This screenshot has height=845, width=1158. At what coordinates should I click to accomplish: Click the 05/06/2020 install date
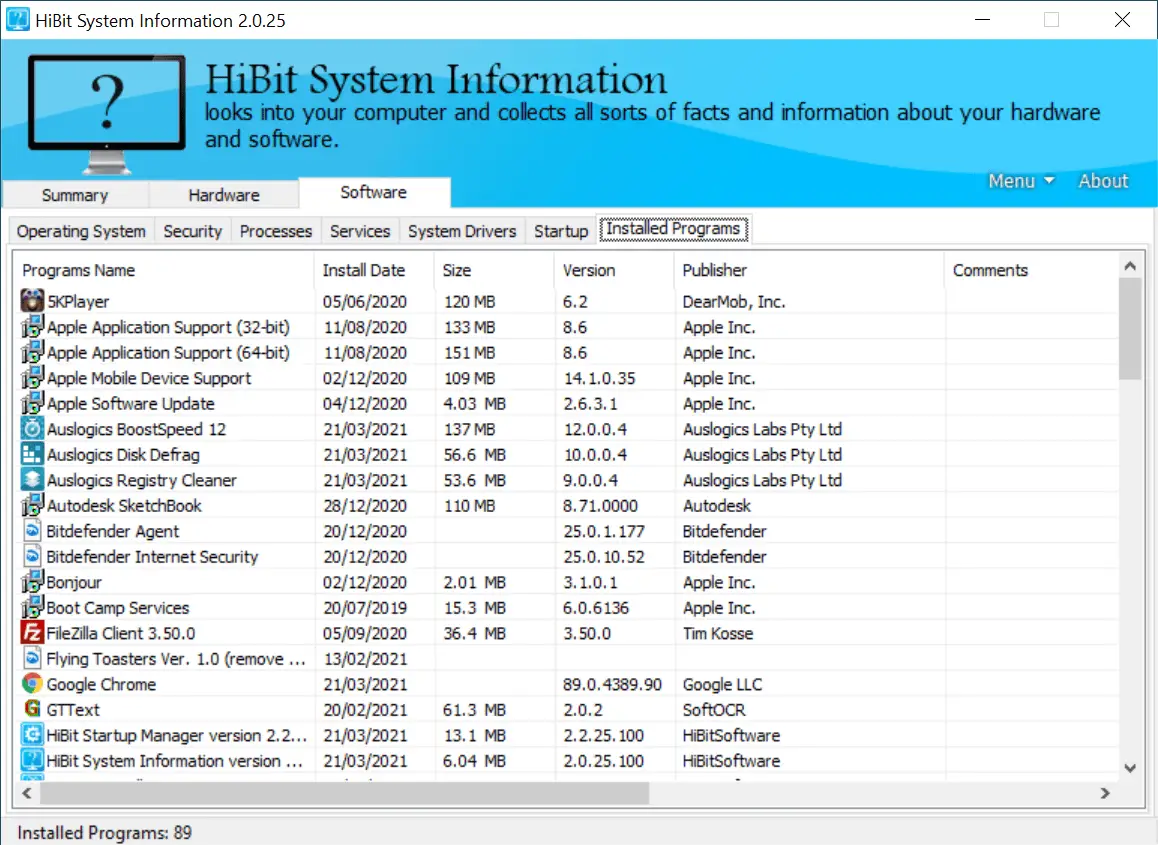tap(364, 301)
